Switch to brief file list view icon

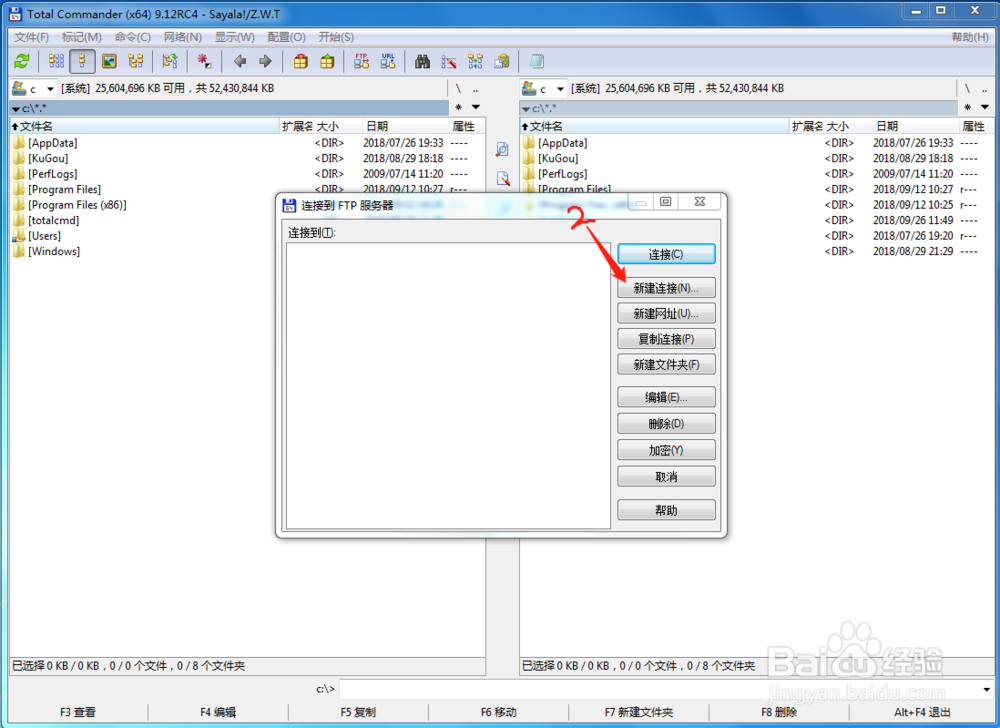tap(56, 61)
